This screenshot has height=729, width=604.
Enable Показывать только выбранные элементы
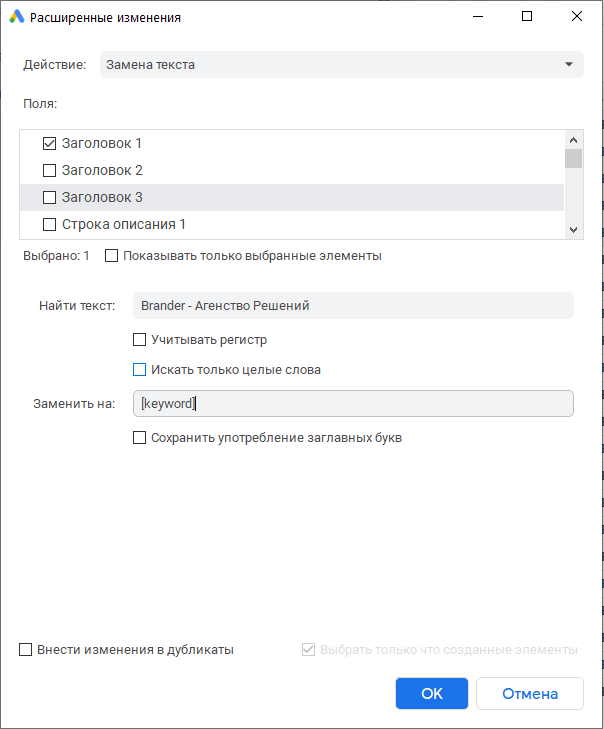click(x=111, y=256)
